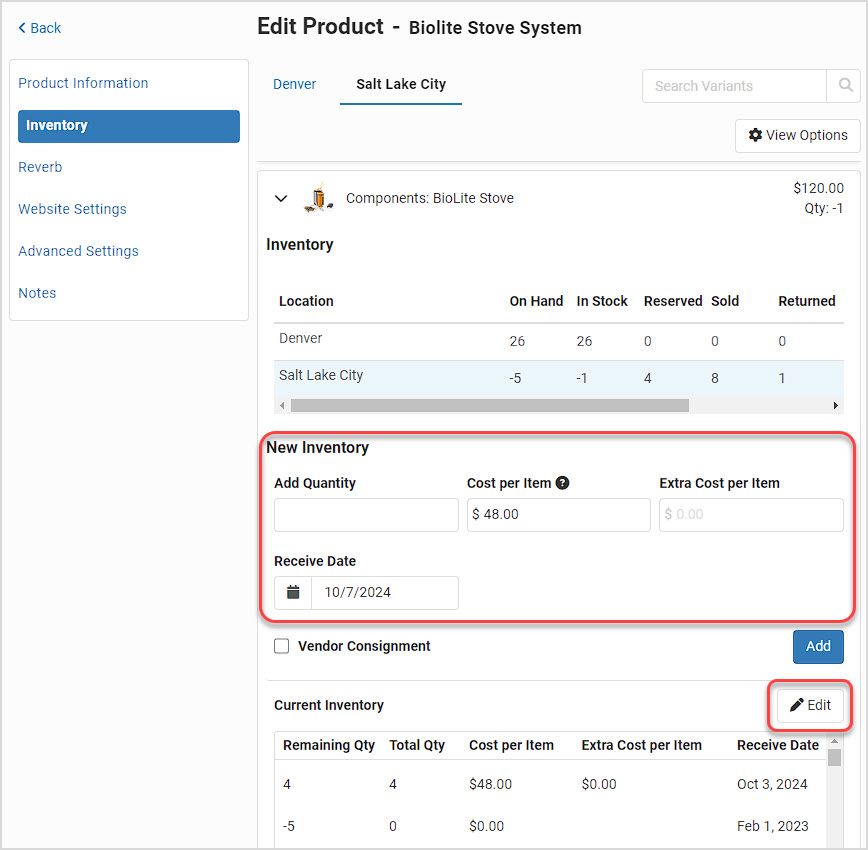Click the up arrow of Current Inventory scrollbar
This screenshot has width=868, height=850.
click(834, 740)
